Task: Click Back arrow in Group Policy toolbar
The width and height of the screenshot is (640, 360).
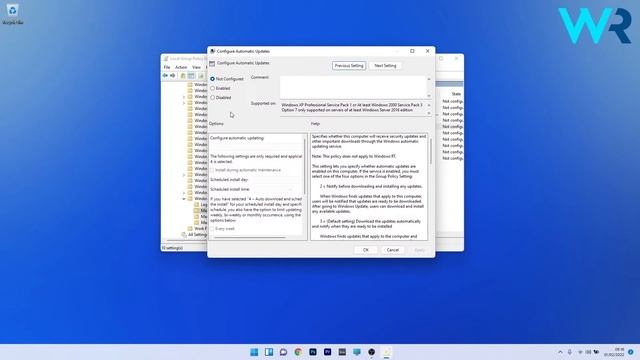Action: click(165, 76)
